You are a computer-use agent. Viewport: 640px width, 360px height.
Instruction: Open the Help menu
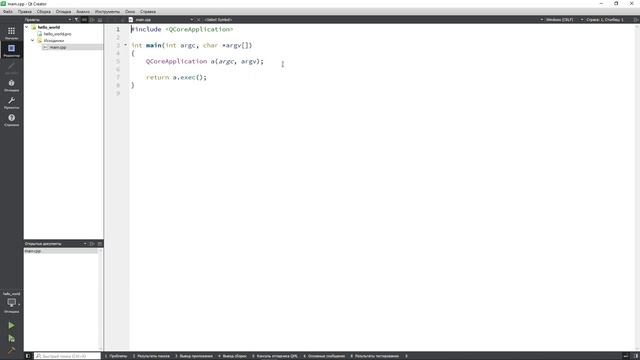click(148, 11)
